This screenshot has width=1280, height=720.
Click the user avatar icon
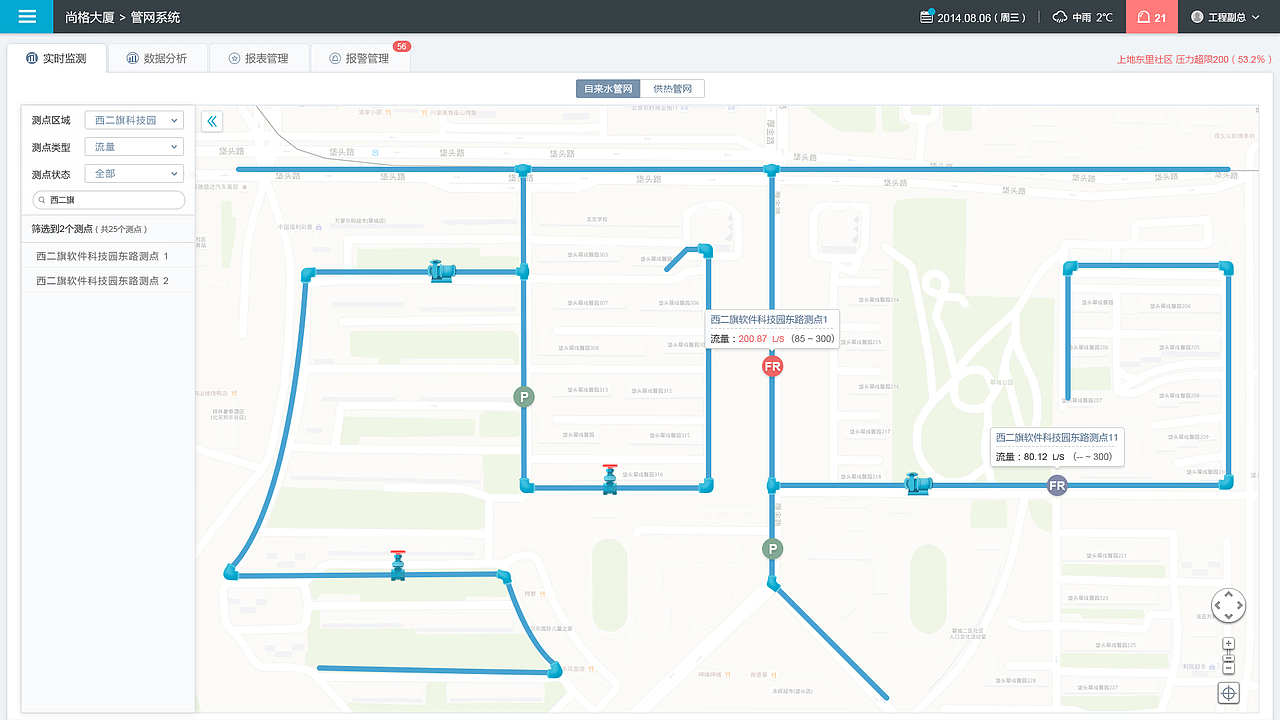point(1197,17)
